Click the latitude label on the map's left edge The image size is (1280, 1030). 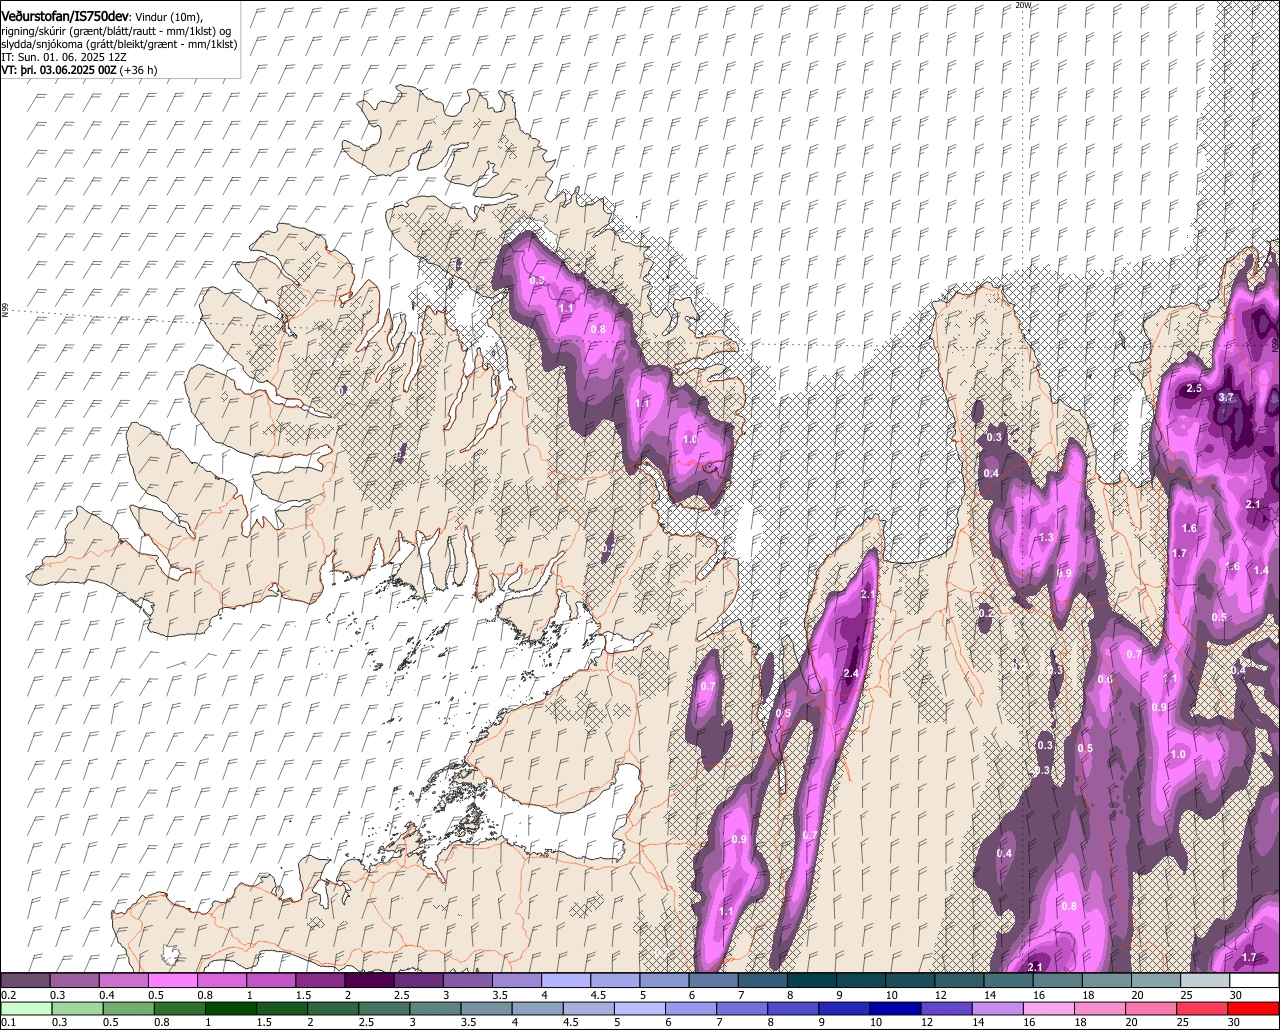(x=5, y=311)
